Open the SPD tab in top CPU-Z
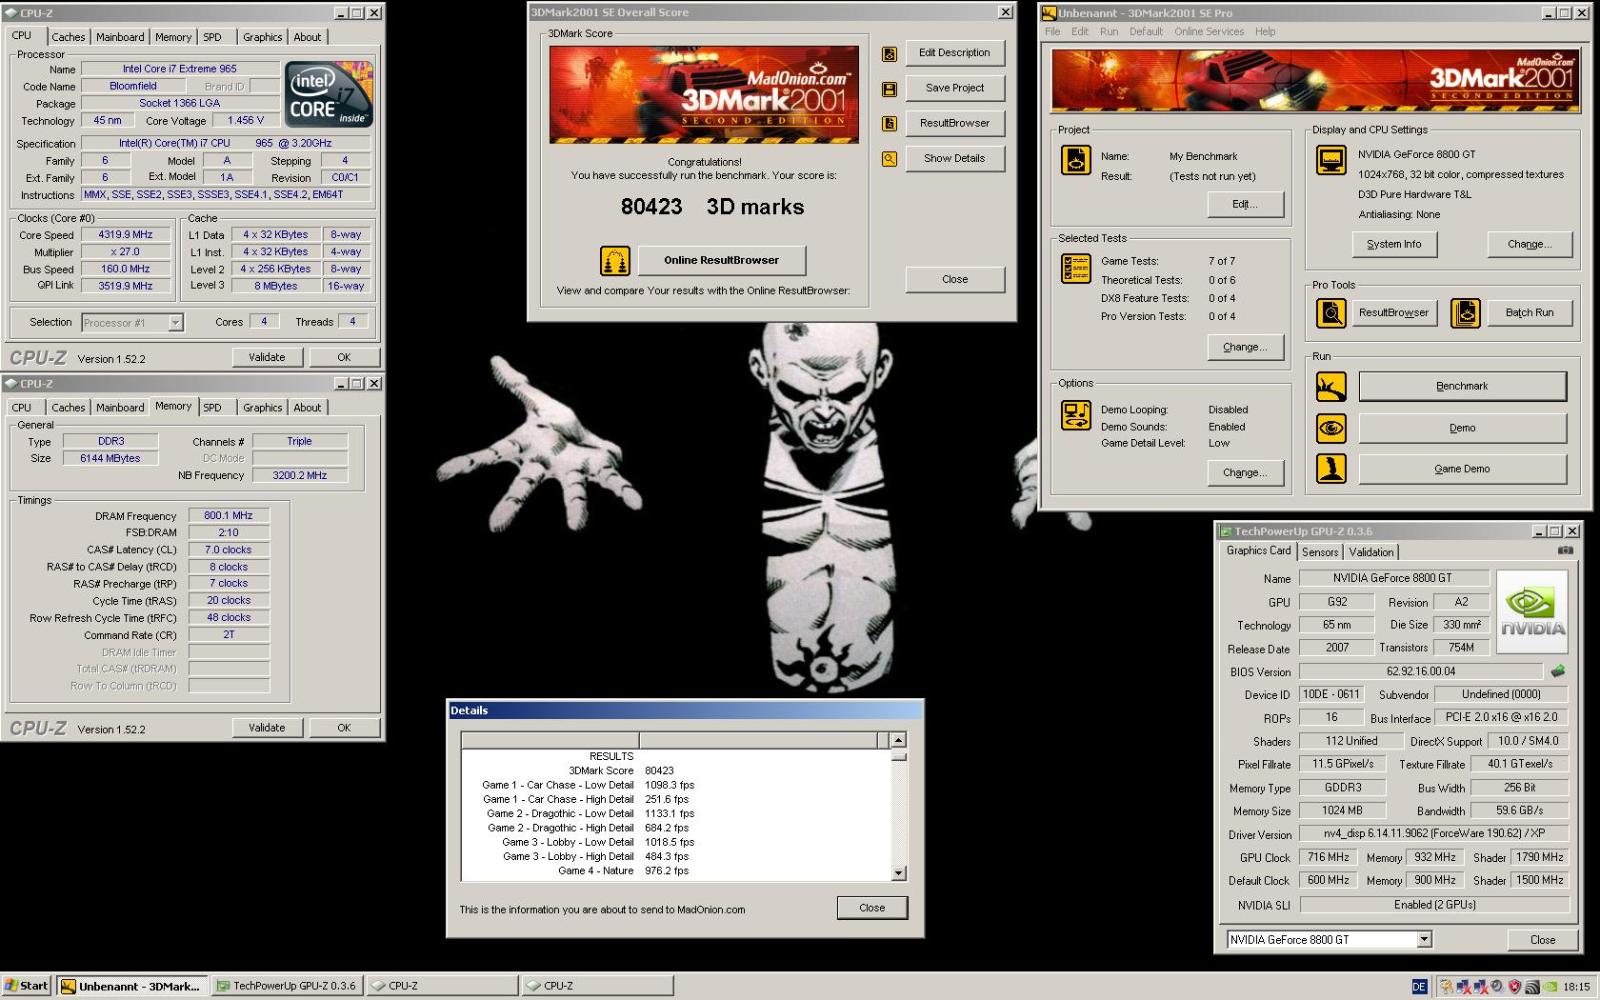Viewport: 1600px width, 1000px height. 213,37
